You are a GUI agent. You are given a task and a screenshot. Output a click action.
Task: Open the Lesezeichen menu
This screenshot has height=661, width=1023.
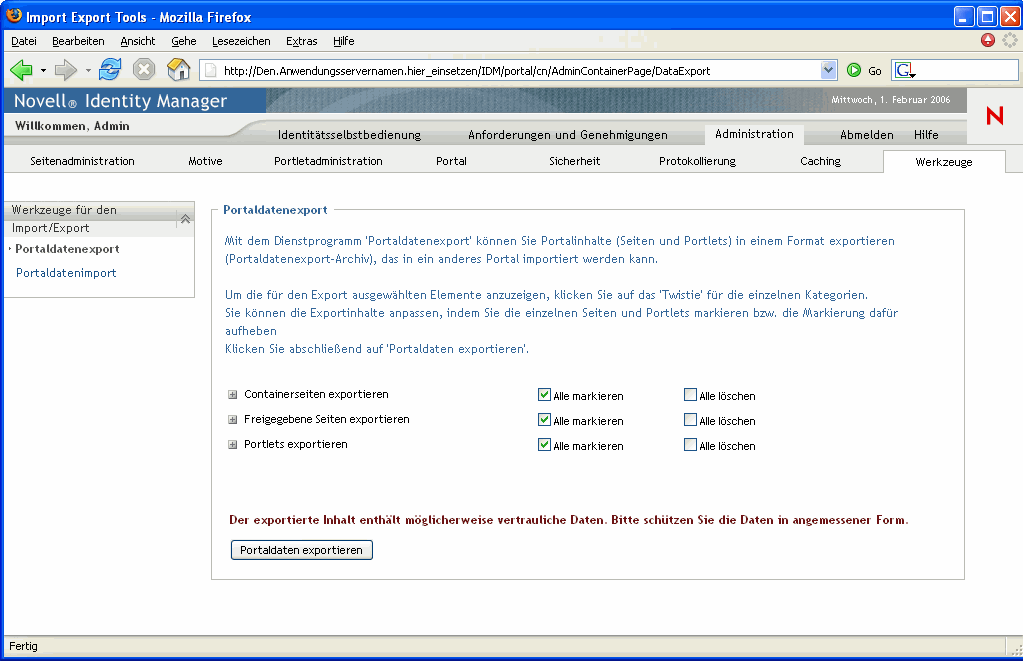pos(241,41)
